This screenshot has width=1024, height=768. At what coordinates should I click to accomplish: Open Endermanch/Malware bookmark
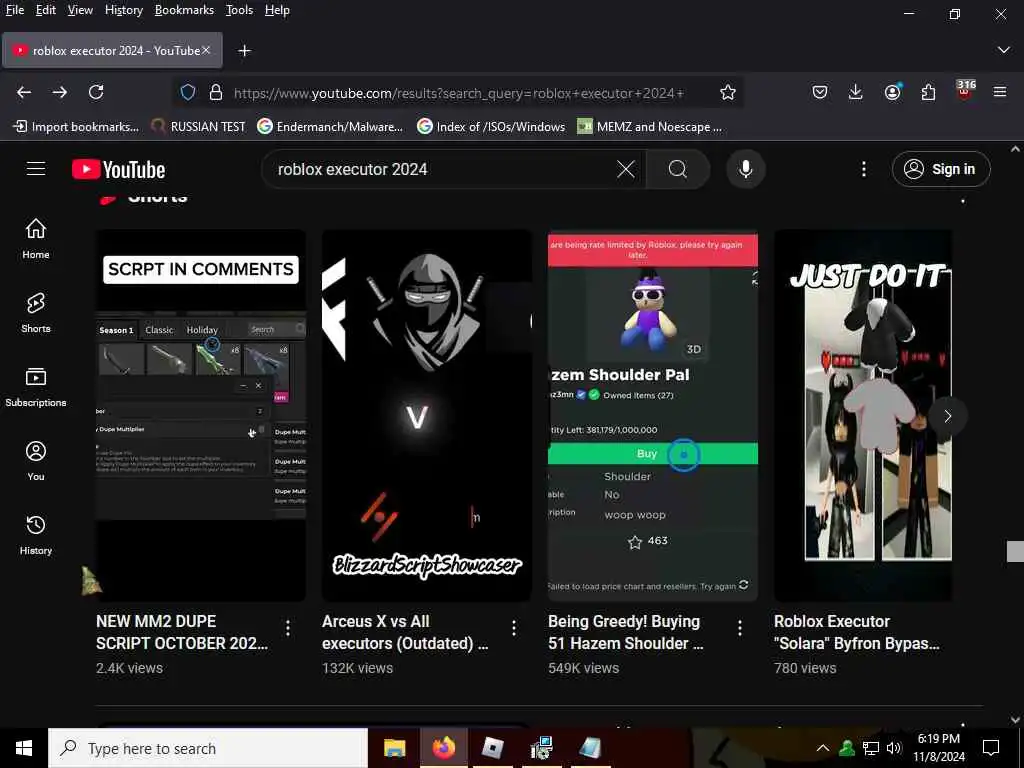click(330, 127)
